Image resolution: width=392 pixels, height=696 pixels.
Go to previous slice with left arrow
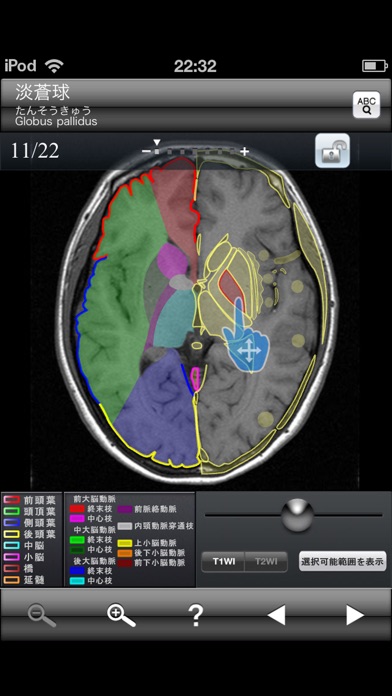coord(276,615)
